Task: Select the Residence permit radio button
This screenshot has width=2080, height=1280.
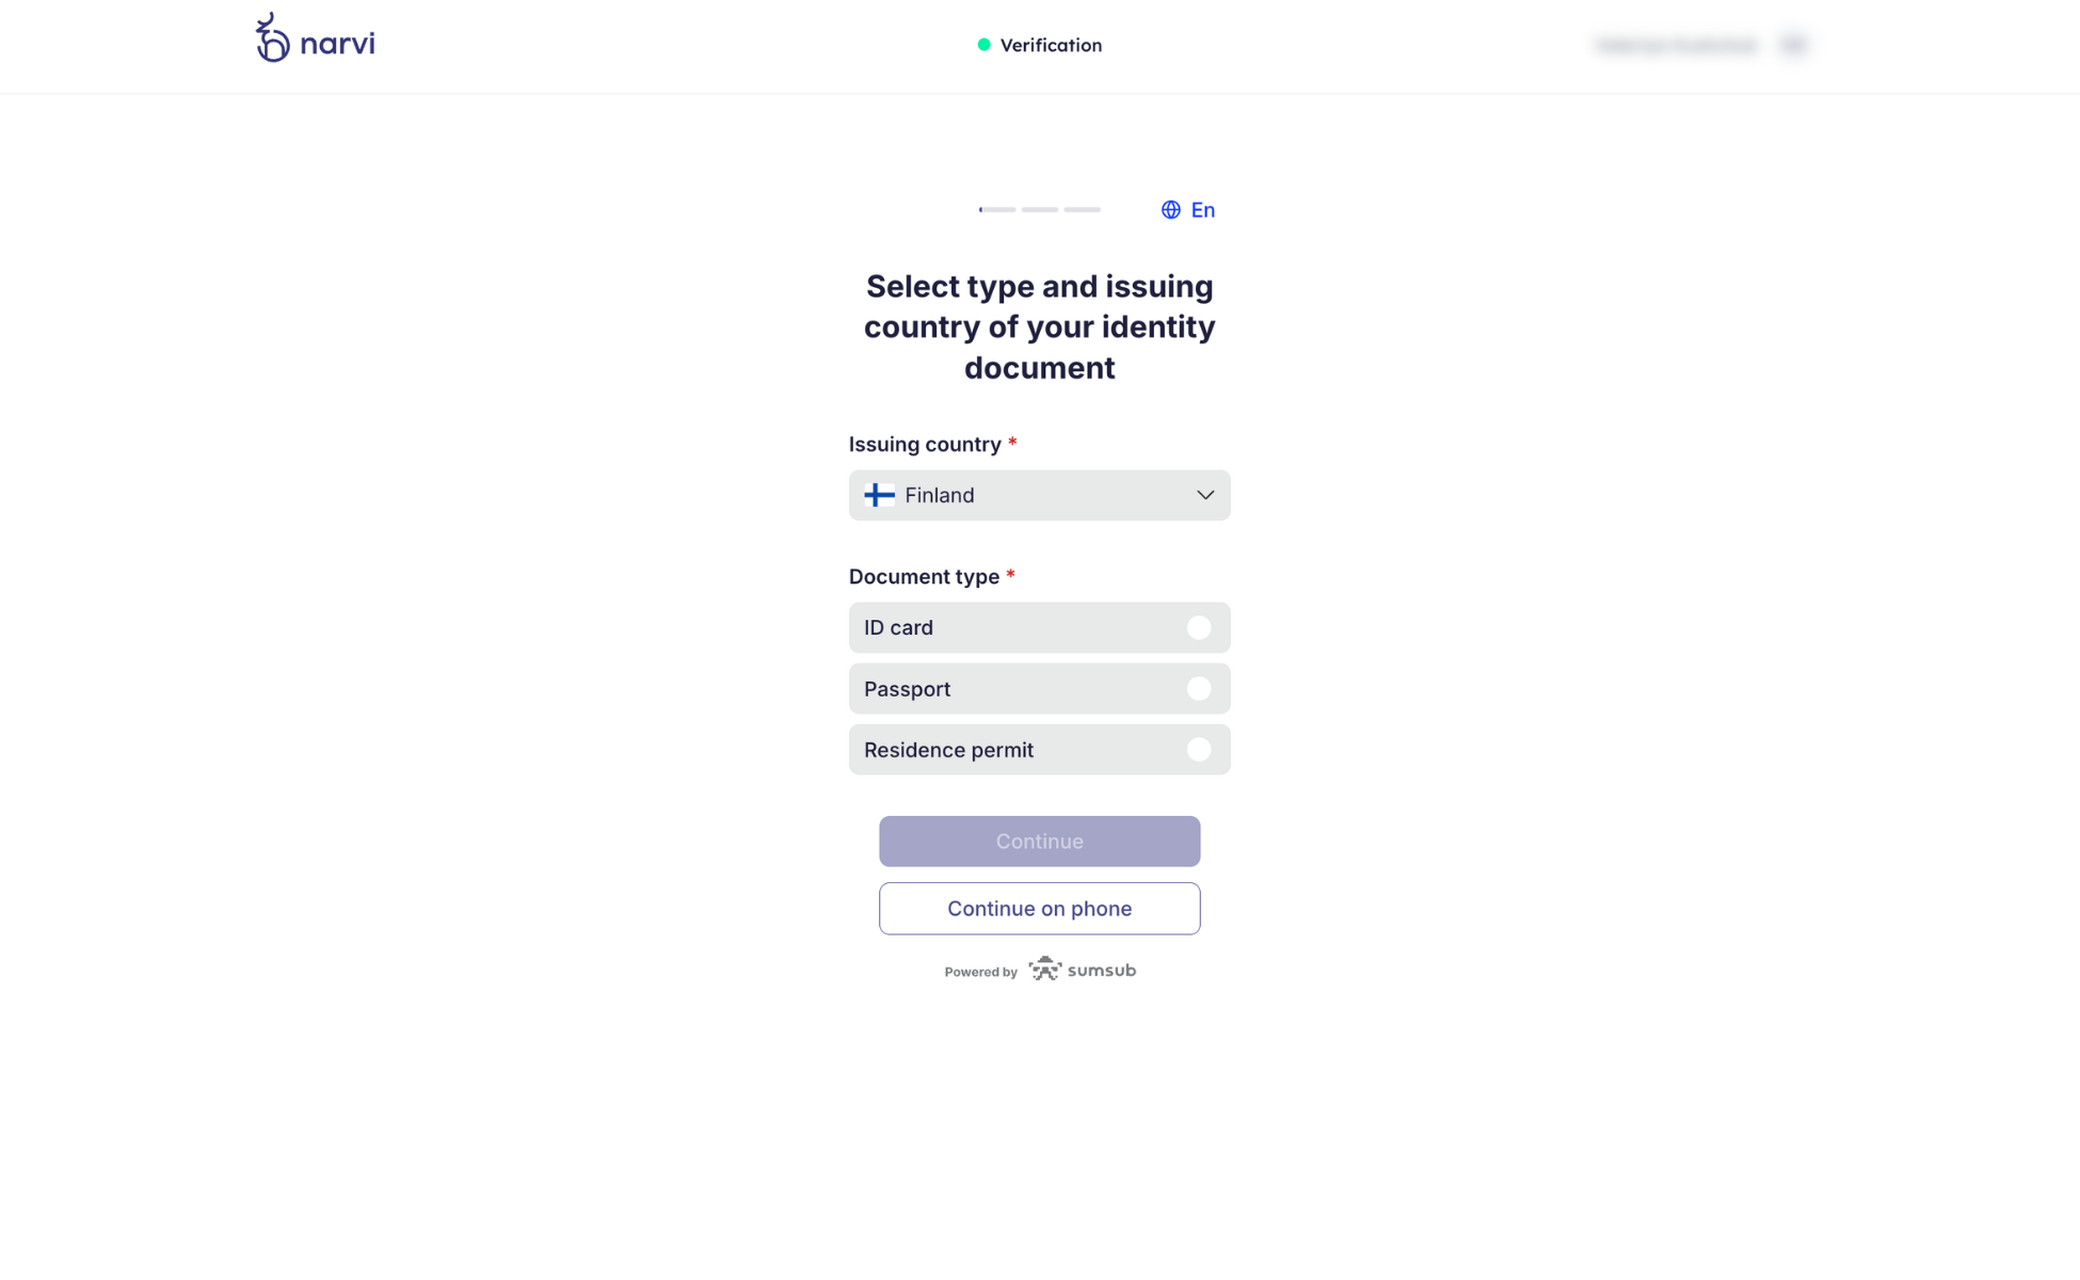Action: (x=1198, y=750)
